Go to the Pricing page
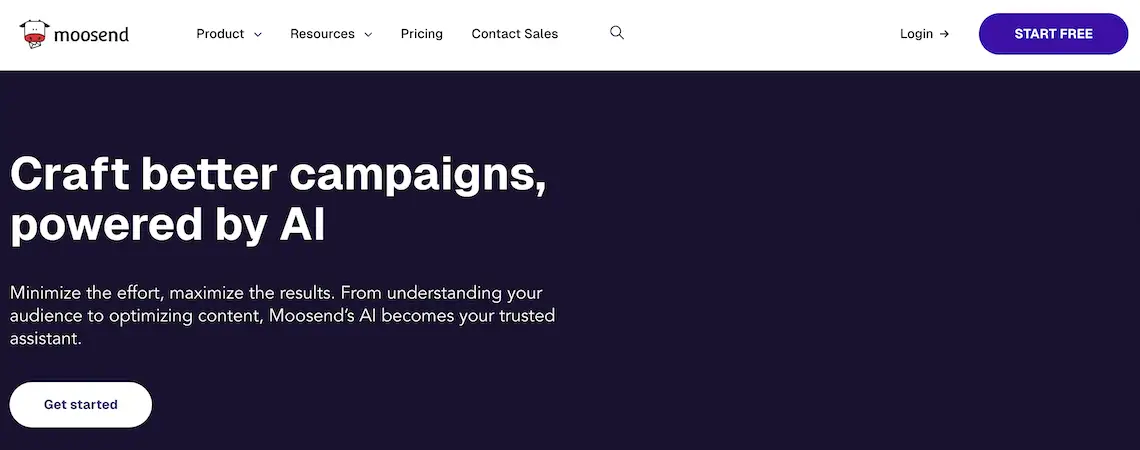This screenshot has height=450, width=1140. [422, 34]
